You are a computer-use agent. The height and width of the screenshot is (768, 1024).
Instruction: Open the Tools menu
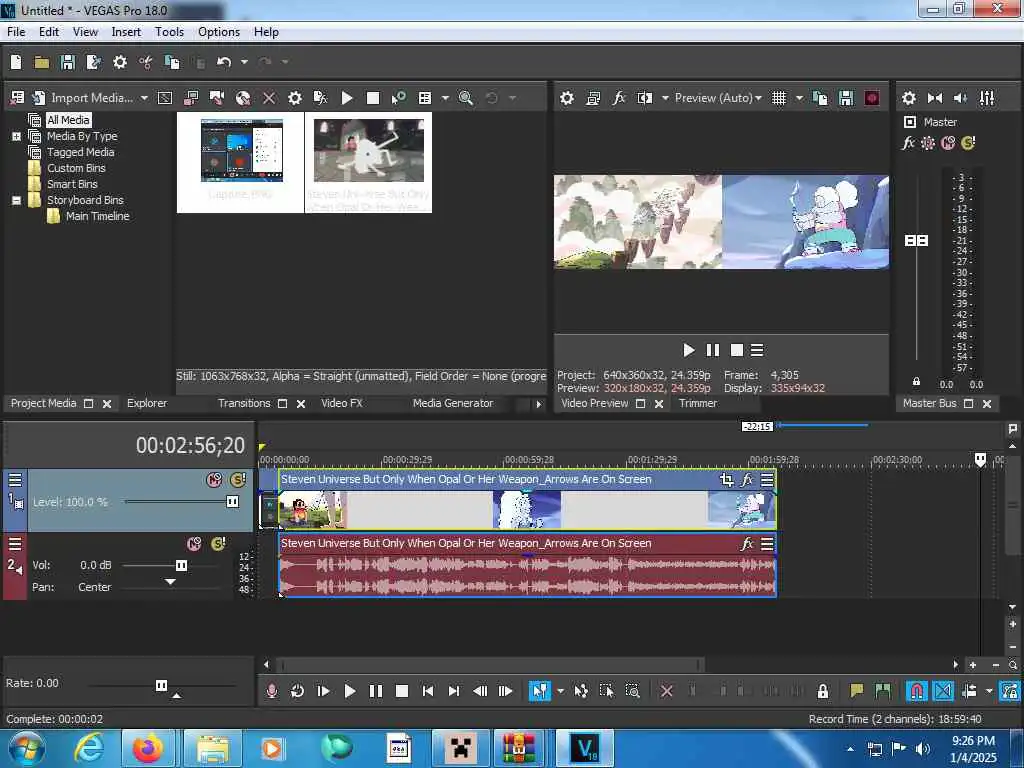click(169, 32)
